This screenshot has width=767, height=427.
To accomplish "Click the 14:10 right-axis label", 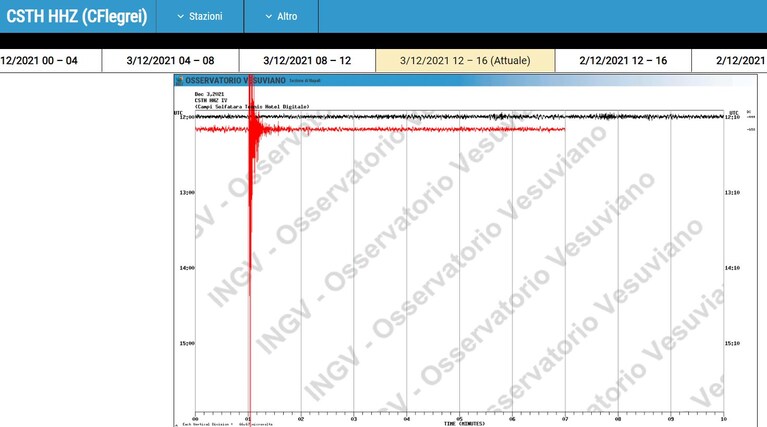I will point(732,268).
